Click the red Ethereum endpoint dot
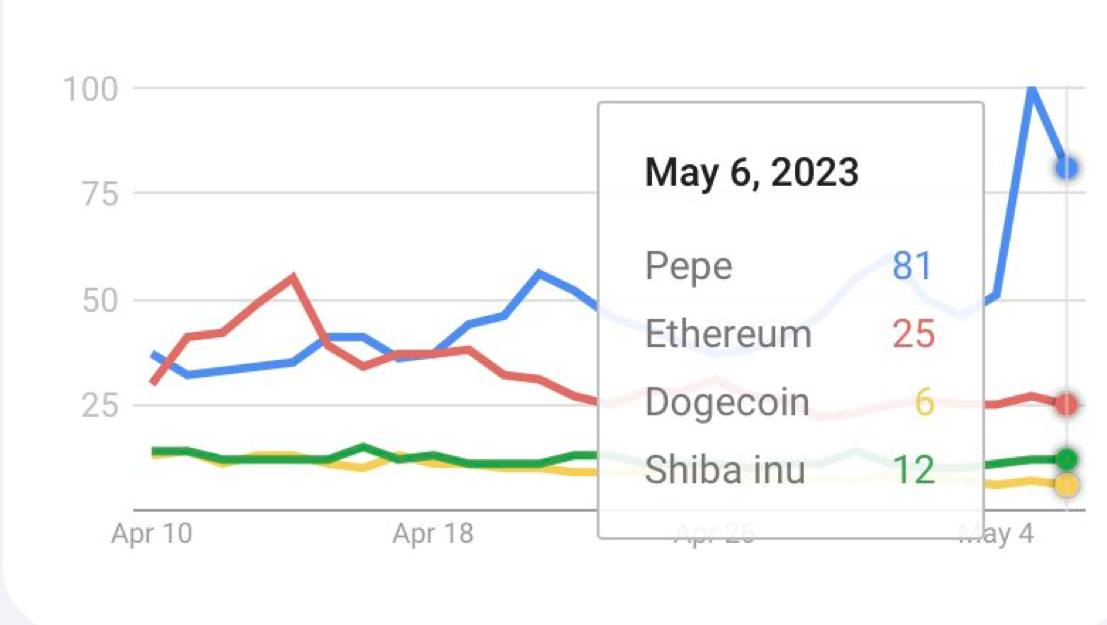The width and height of the screenshot is (1107, 625). [1067, 404]
